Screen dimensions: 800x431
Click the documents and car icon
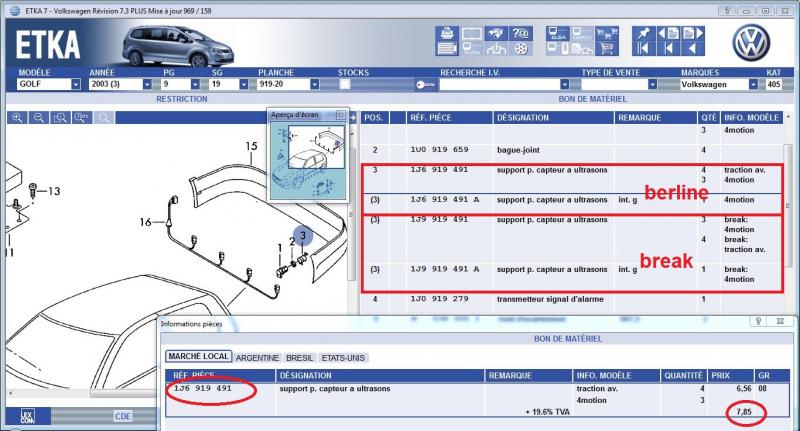click(582, 49)
